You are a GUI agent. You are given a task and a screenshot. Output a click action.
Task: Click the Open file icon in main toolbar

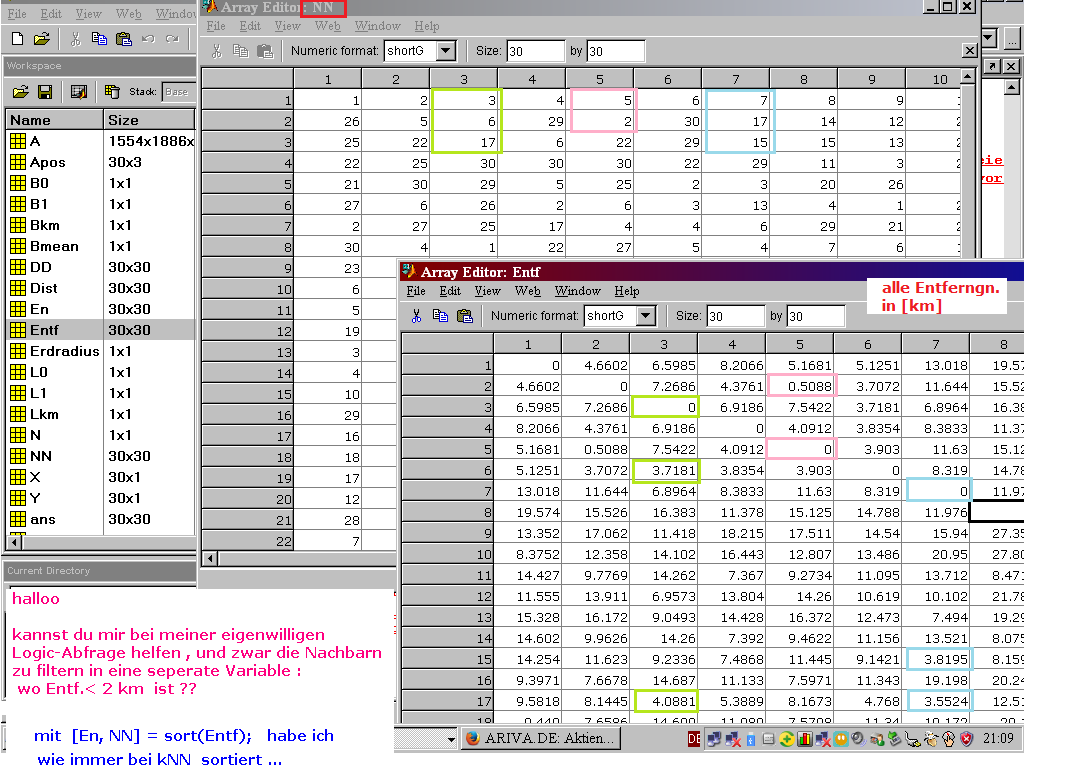coord(41,39)
